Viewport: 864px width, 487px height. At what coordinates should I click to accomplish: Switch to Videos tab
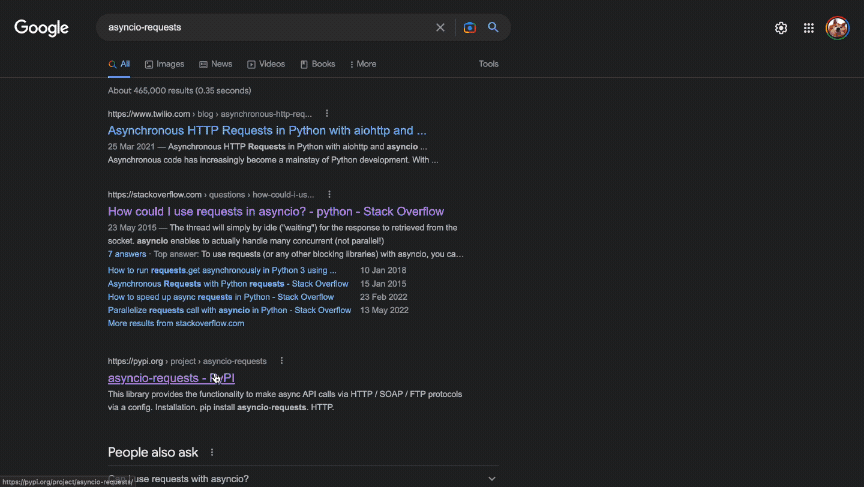266,64
